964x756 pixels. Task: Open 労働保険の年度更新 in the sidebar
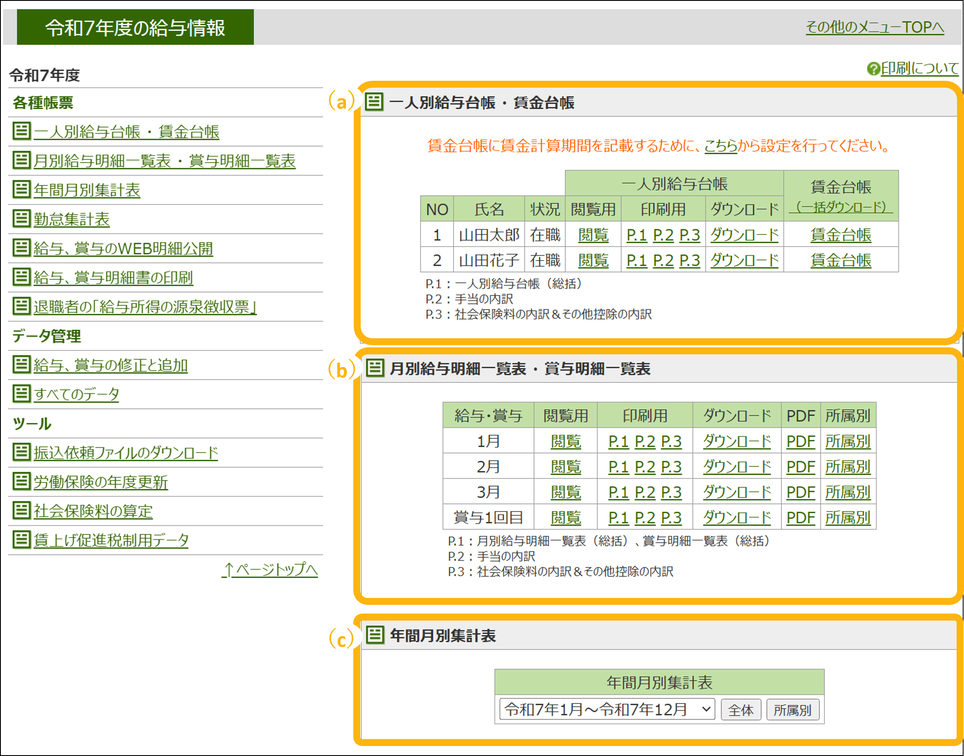[101, 482]
